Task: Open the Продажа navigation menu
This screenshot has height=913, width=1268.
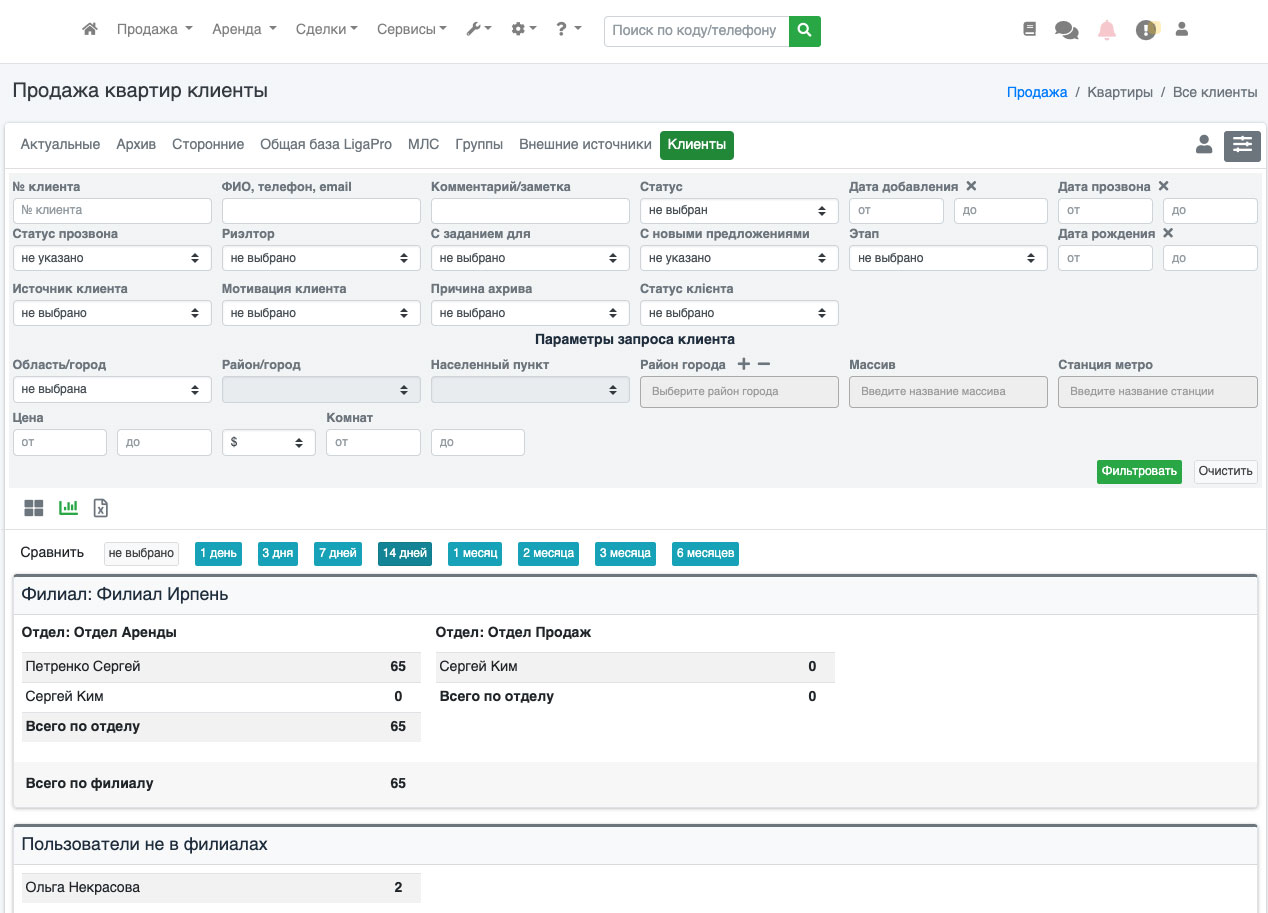Action: pos(154,30)
